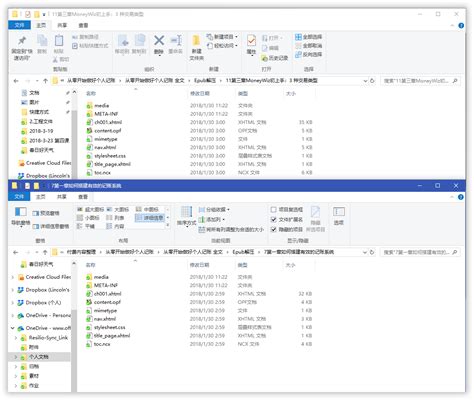Click the Up arrow in bottom window address bar
The width and height of the screenshot is (474, 400).
coord(45,252)
